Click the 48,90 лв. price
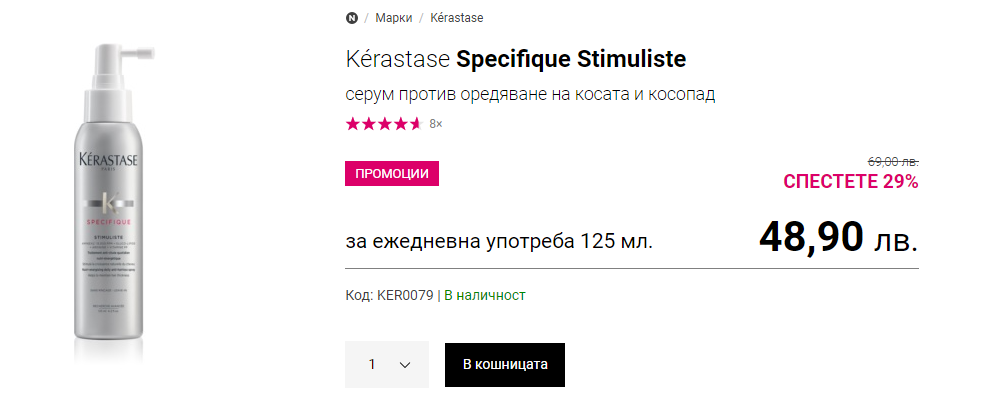Viewport: 985px width, 418px height. pyautogui.click(x=838, y=238)
